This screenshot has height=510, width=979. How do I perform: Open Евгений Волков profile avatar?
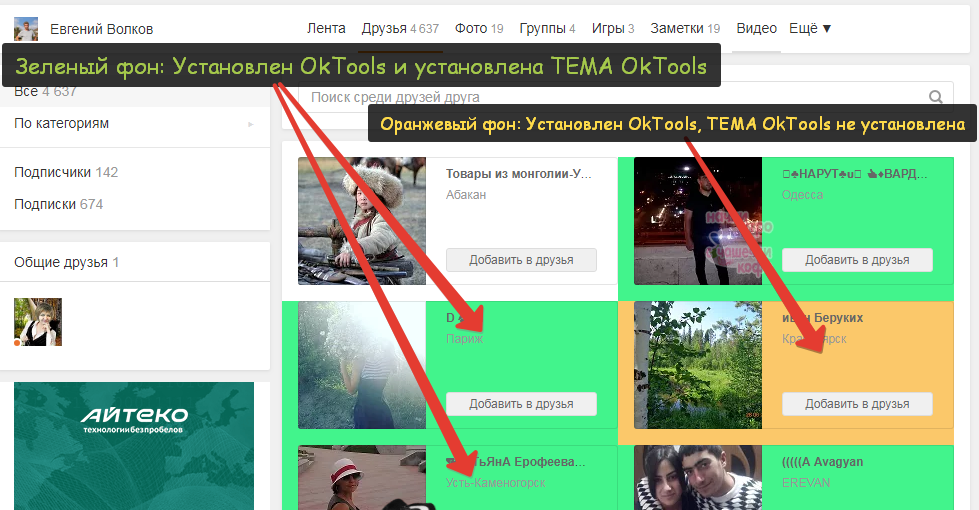(x=26, y=29)
